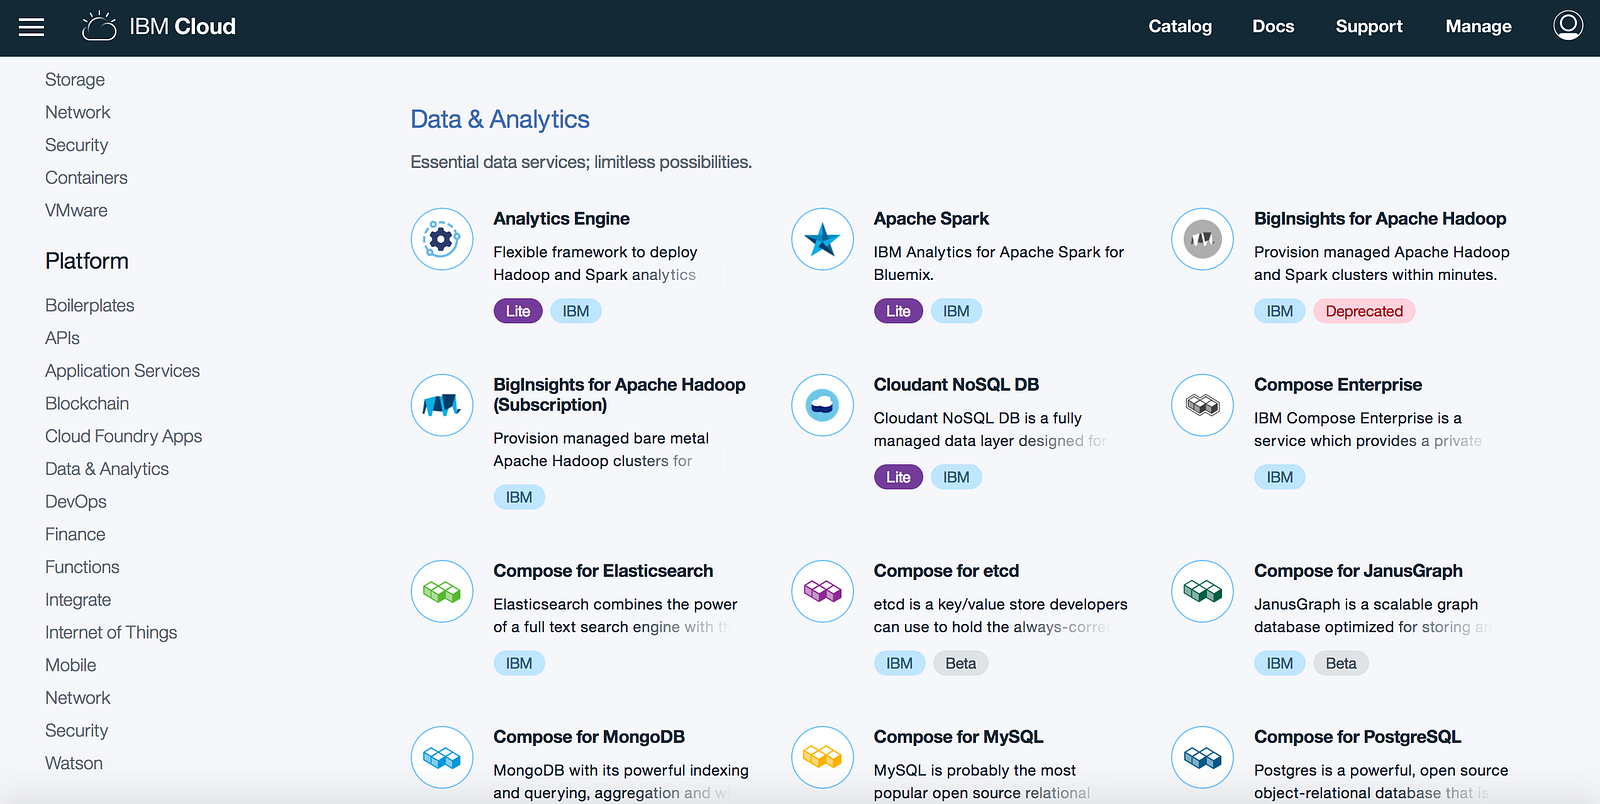Screen dimensions: 1600x804
Task: Open the Compose for JanusGraph title
Action: [x=1358, y=571]
